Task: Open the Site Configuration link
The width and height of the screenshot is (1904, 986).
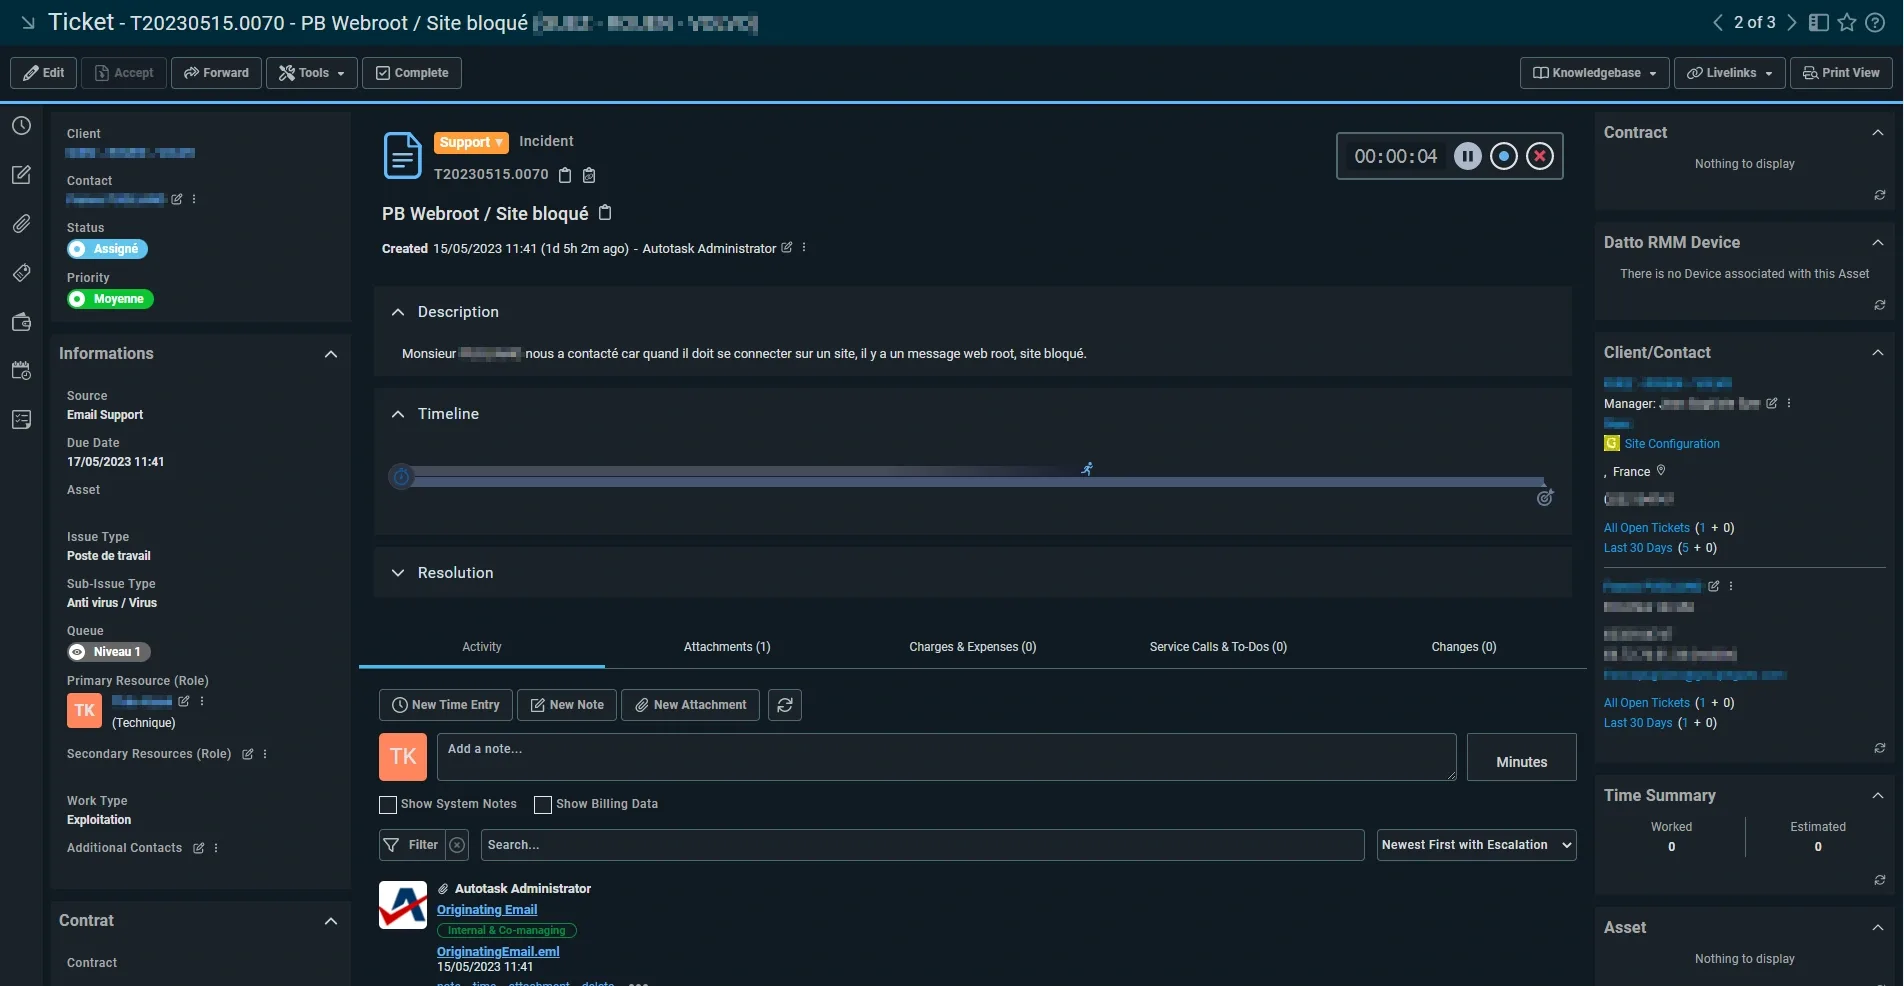Action: (x=1672, y=444)
